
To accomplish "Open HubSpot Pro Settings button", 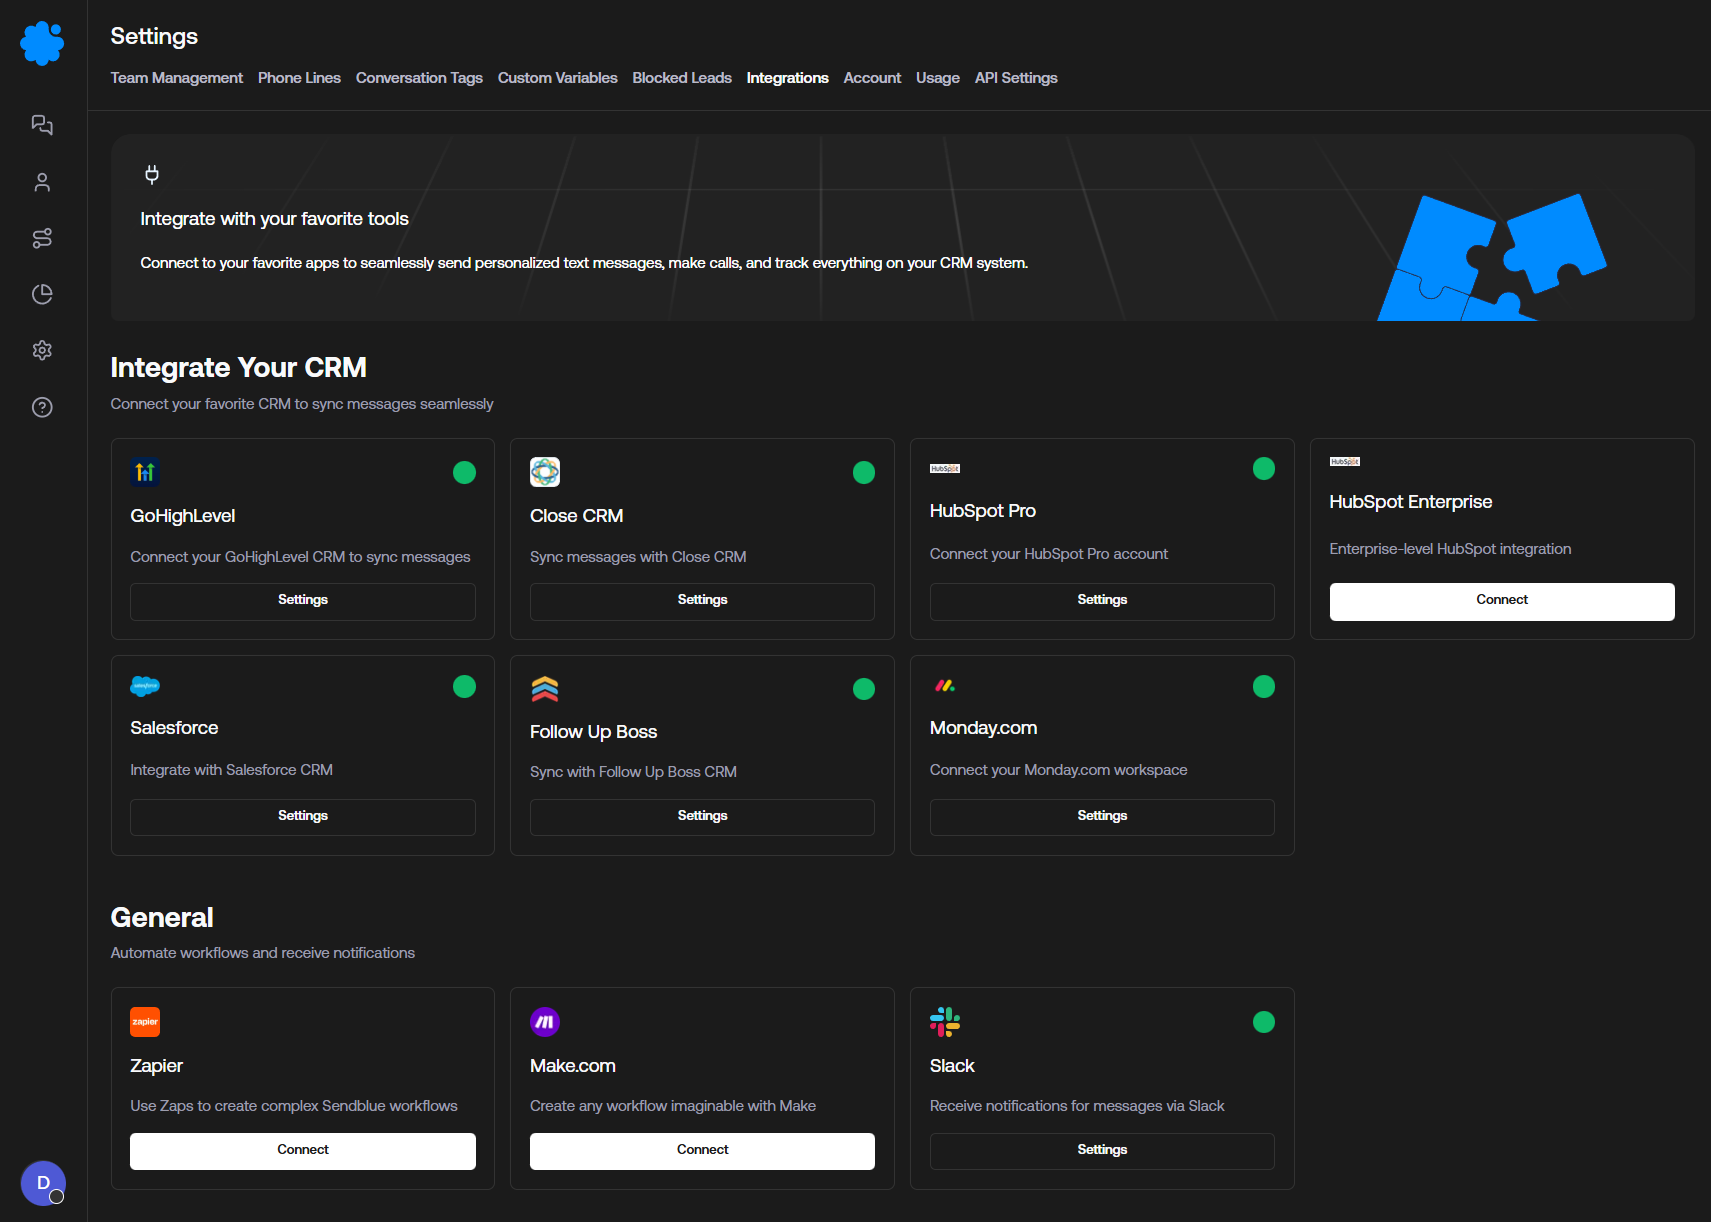I will tap(1102, 601).
